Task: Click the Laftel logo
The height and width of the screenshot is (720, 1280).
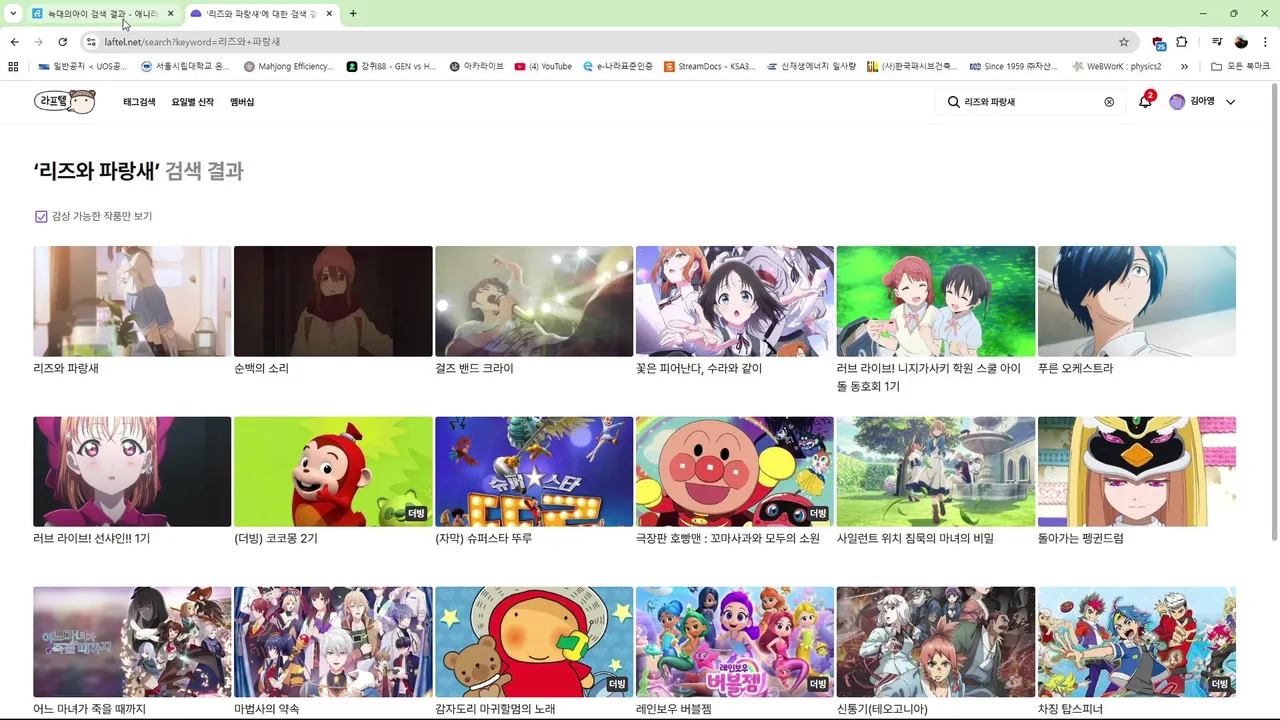Action: [x=64, y=102]
